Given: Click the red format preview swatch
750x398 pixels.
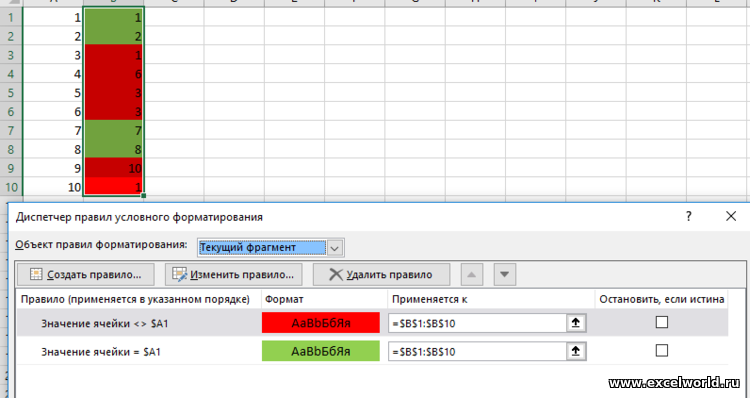Looking at the screenshot, I should tap(321, 323).
